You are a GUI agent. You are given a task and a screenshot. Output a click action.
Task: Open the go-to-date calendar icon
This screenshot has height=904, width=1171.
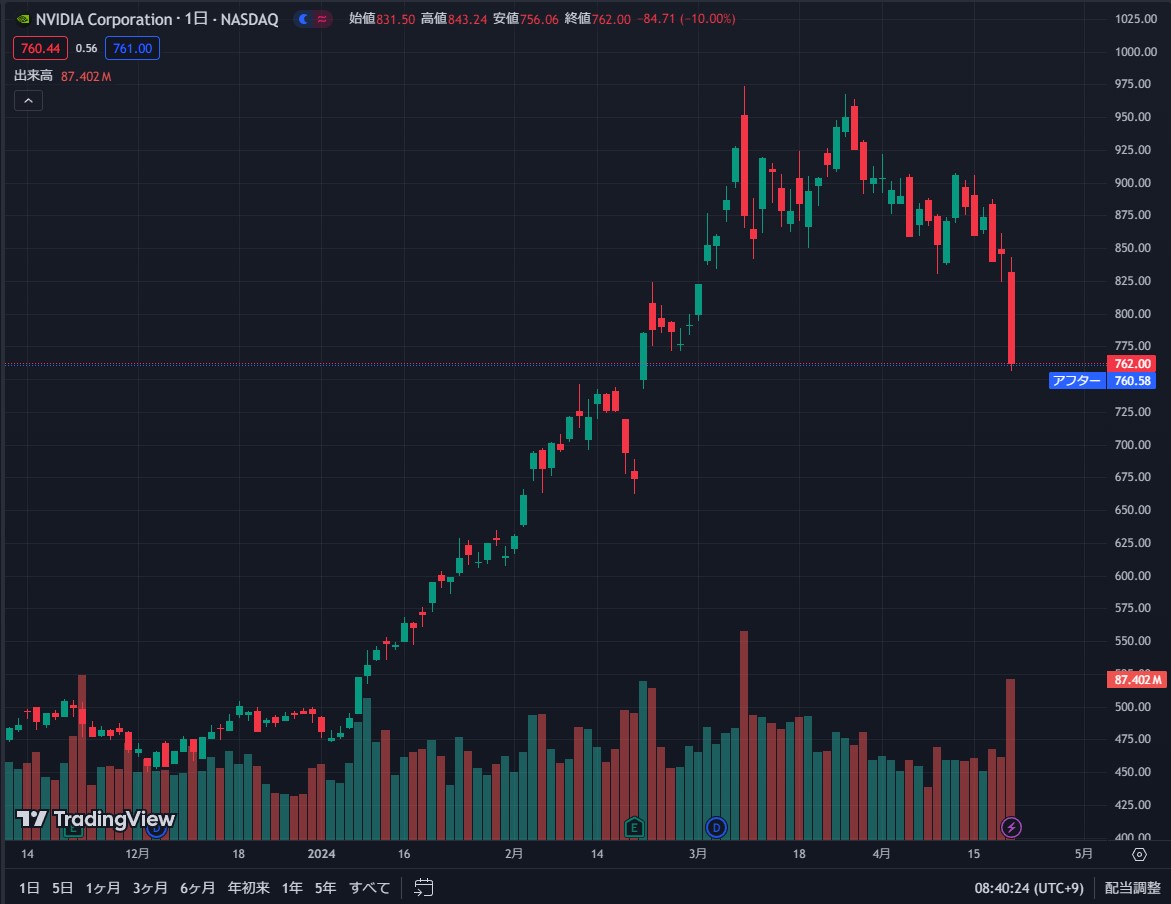pos(423,888)
